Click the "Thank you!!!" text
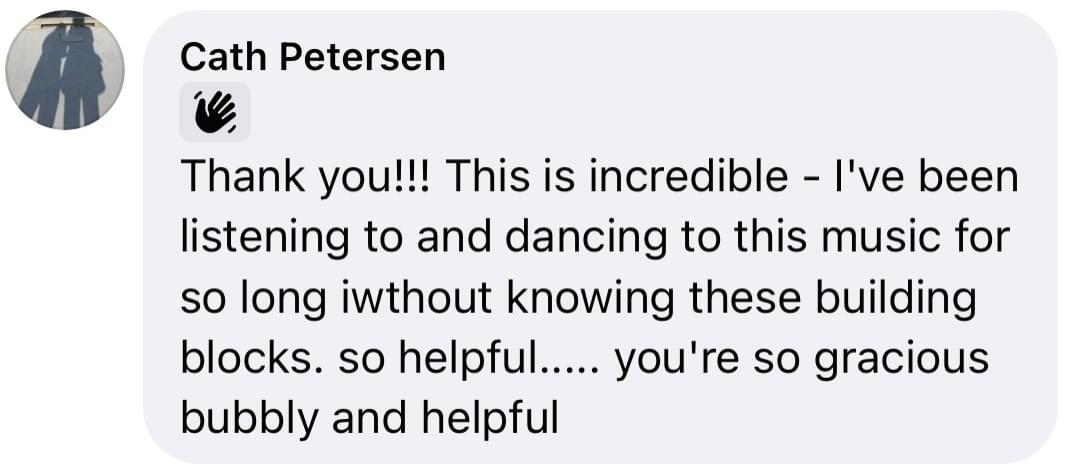 point(306,178)
